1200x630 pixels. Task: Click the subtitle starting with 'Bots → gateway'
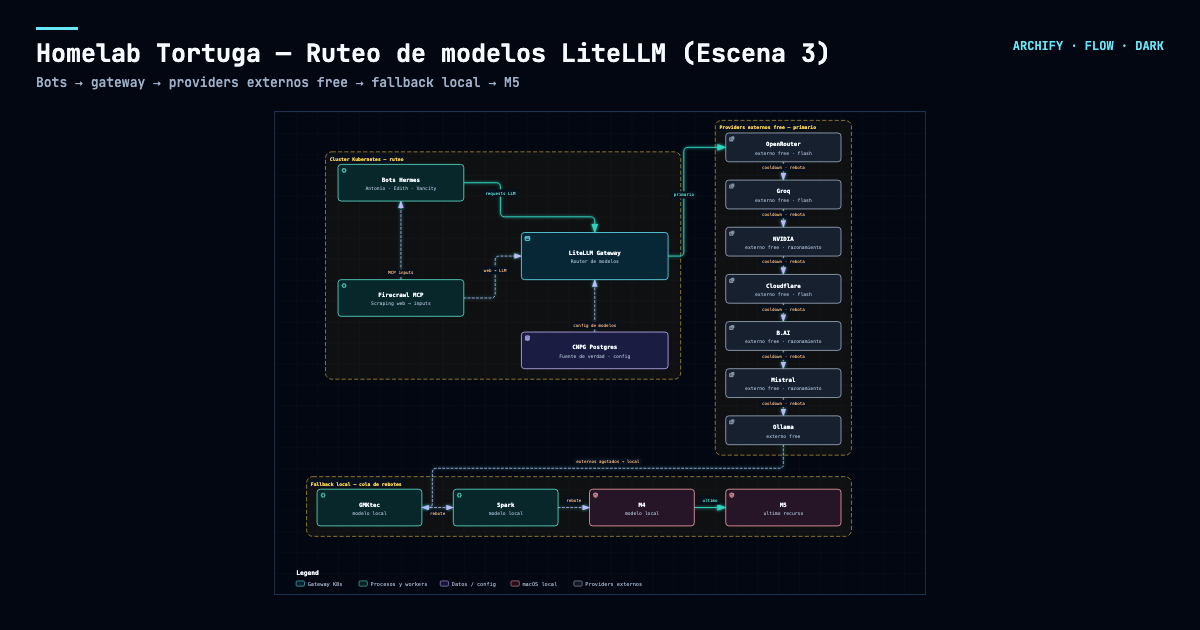(277, 82)
